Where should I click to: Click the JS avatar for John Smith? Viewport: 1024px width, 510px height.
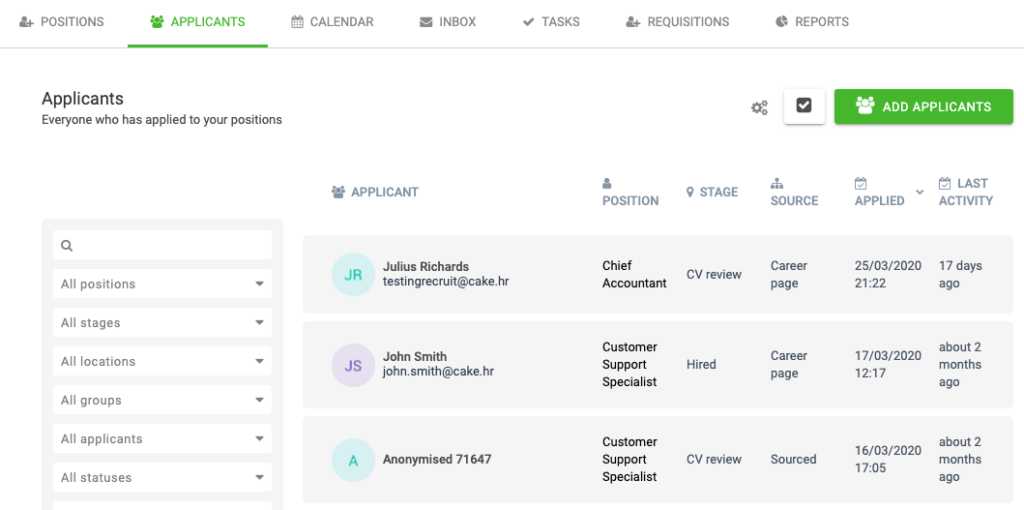coord(353,366)
